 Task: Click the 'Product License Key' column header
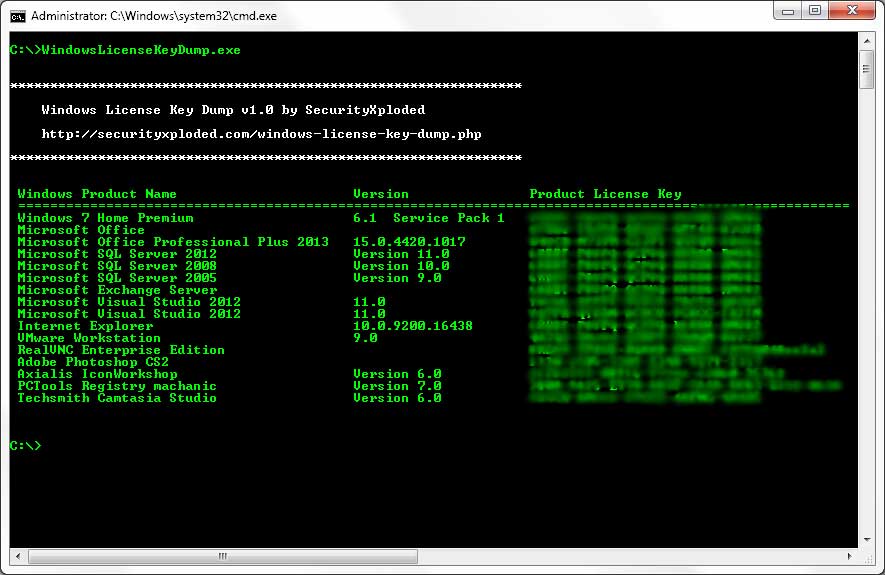[606, 194]
